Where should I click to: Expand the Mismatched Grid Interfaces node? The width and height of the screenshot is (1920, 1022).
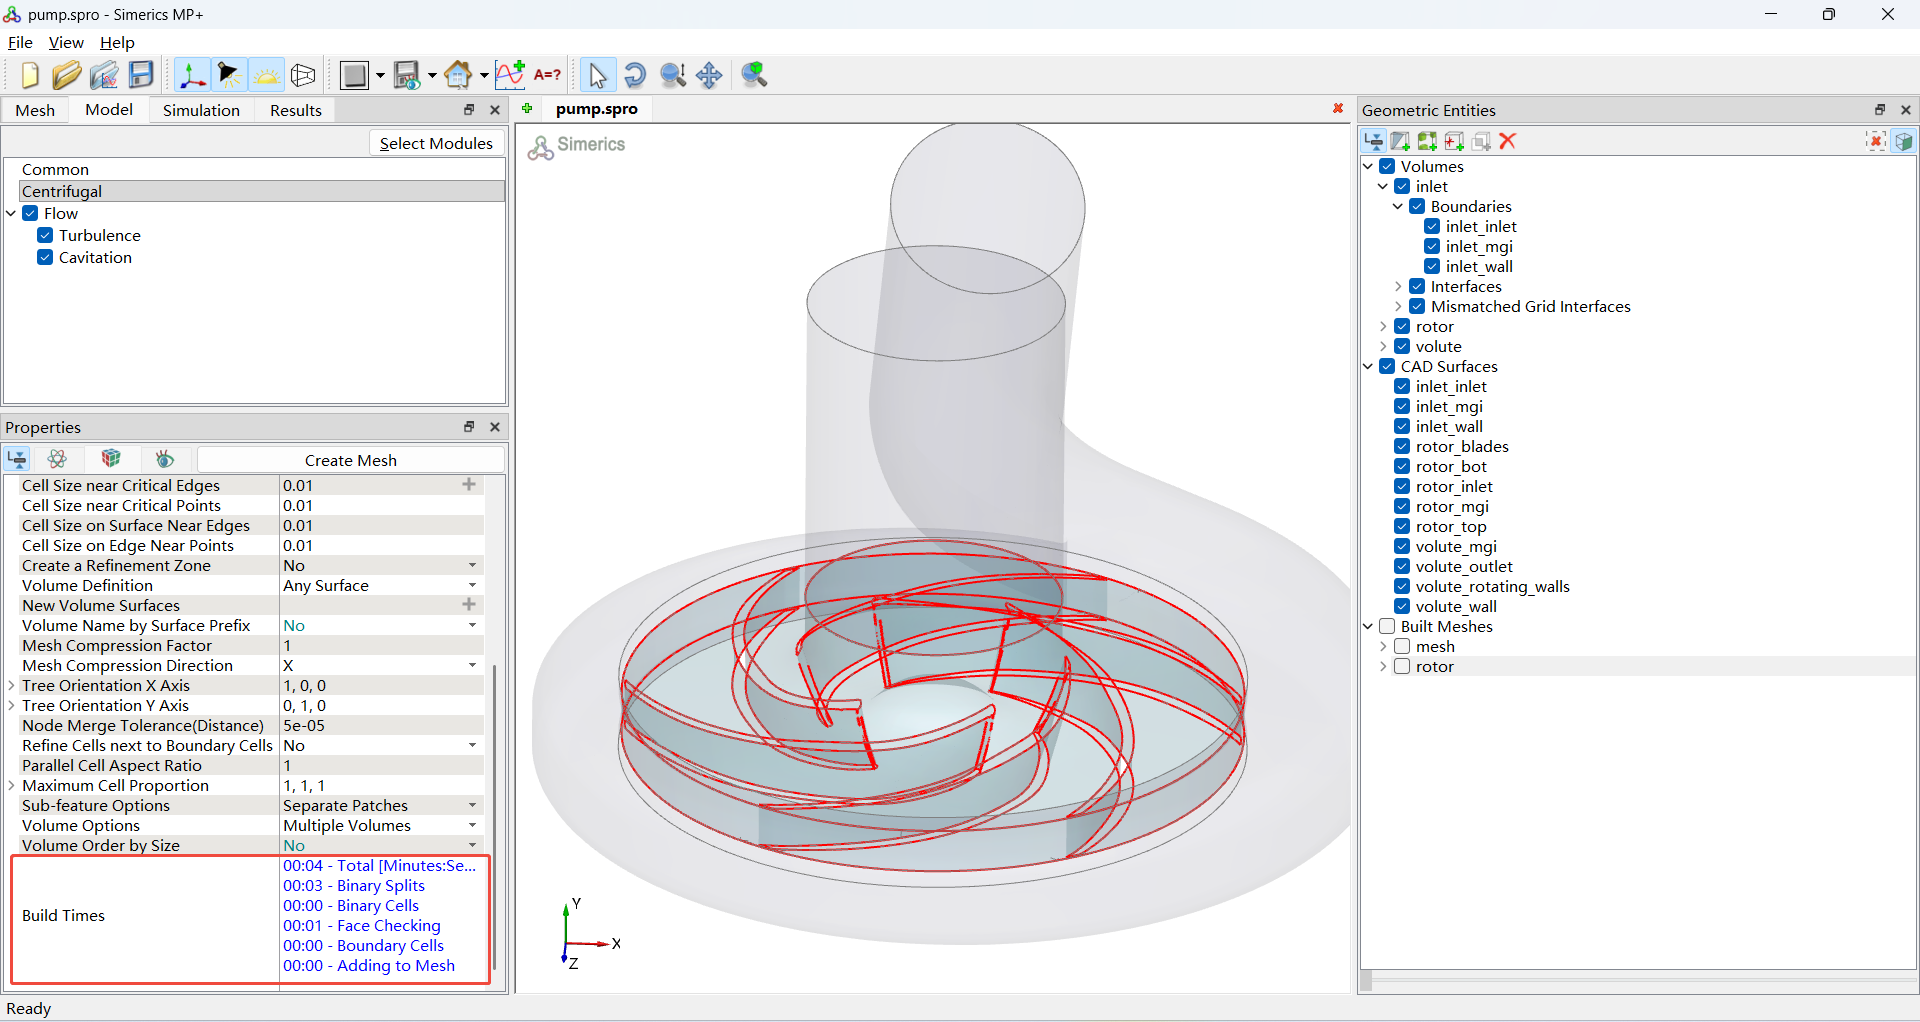pos(1398,306)
